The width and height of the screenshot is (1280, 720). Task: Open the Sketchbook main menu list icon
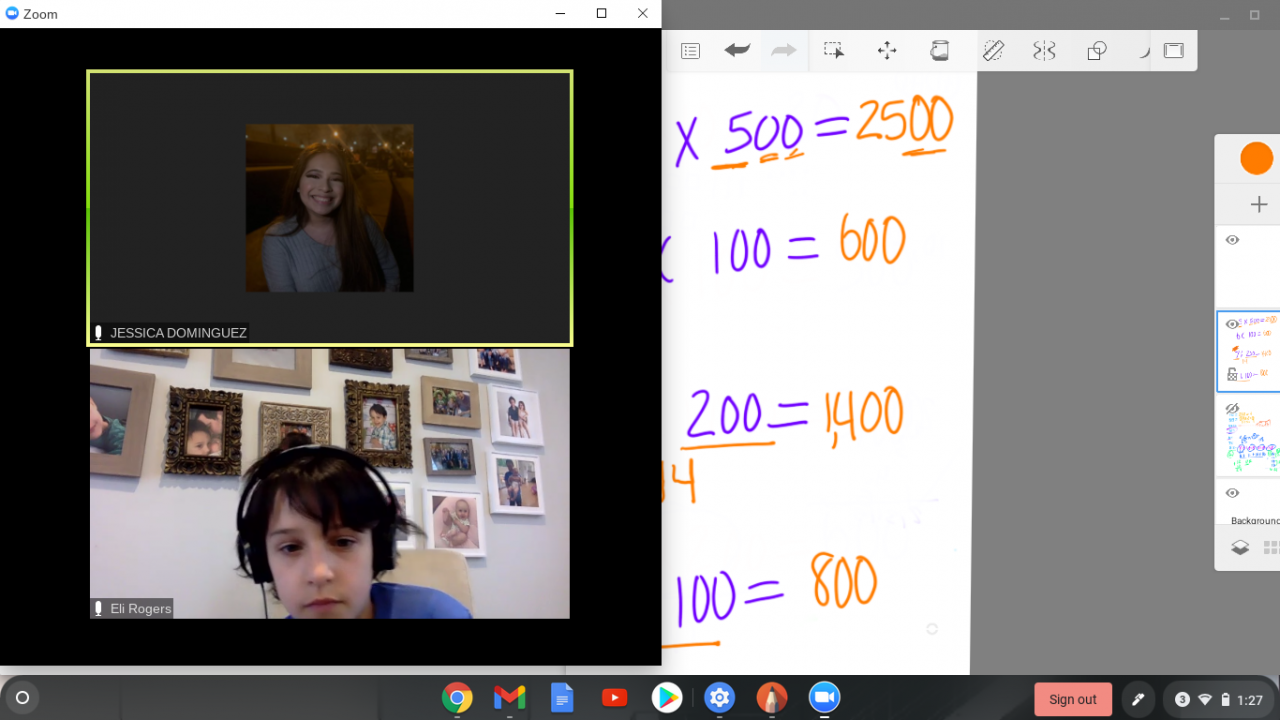pos(690,51)
